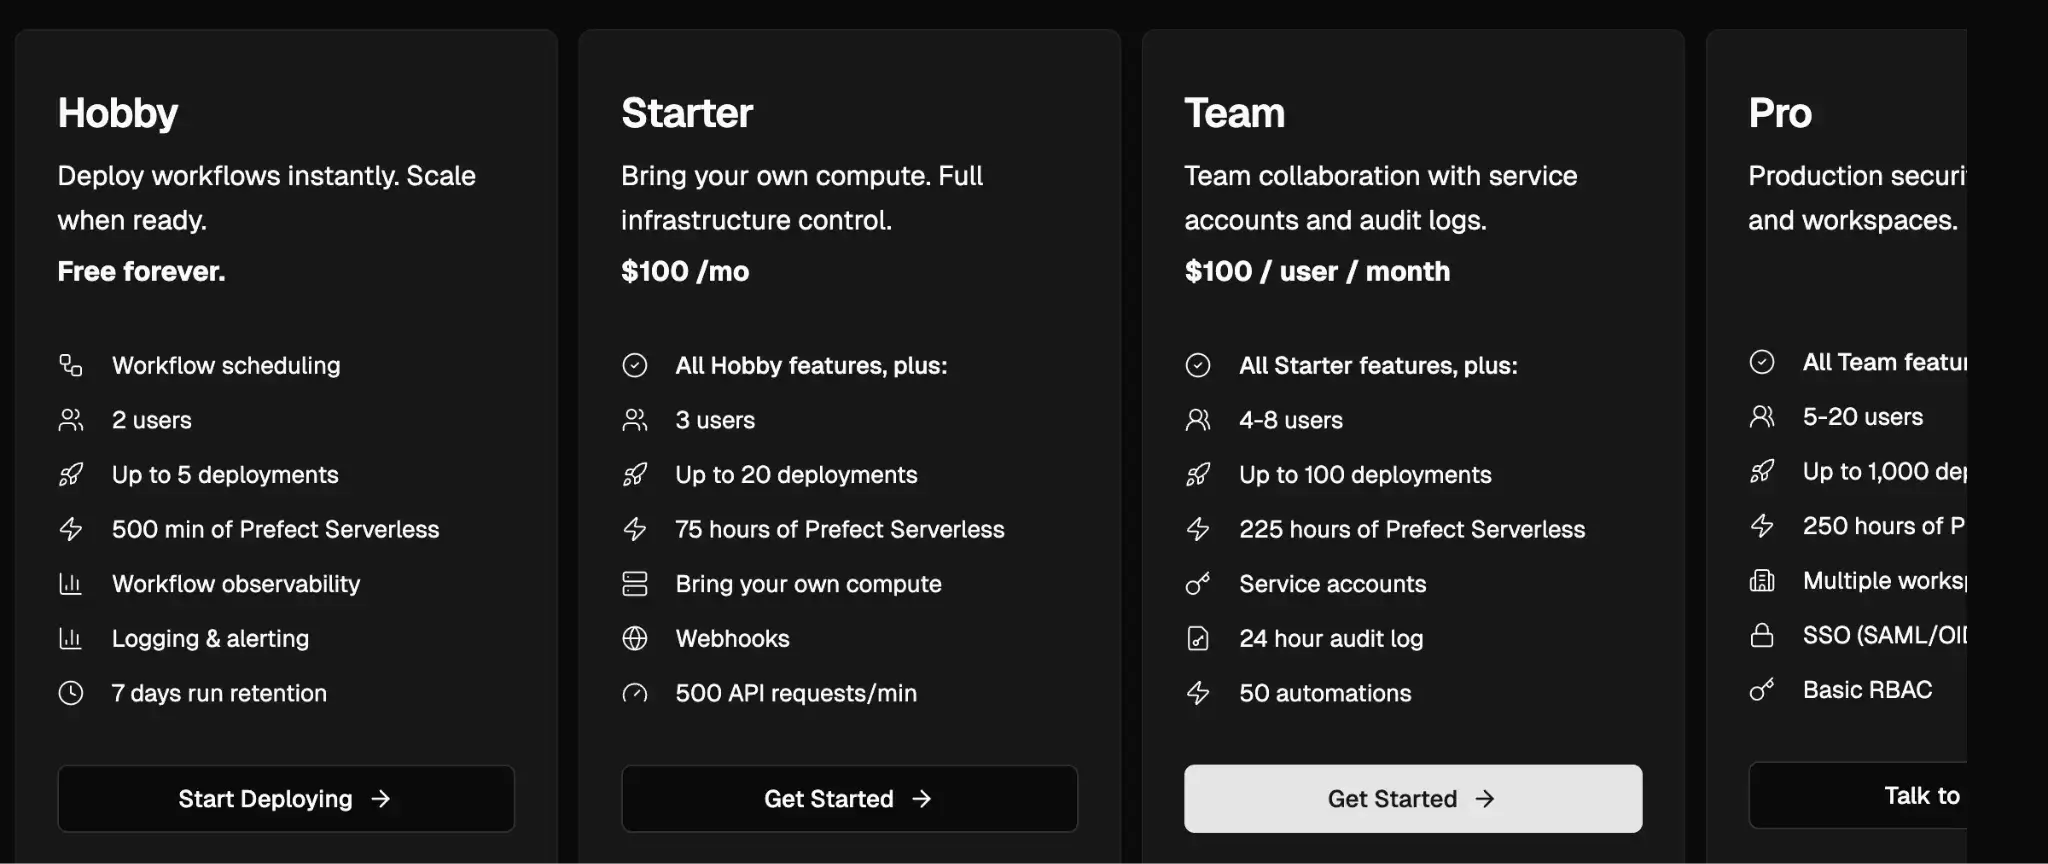Click the globe icon next to Webhooks
Image resolution: width=2048 pixels, height=864 pixels.
635,638
